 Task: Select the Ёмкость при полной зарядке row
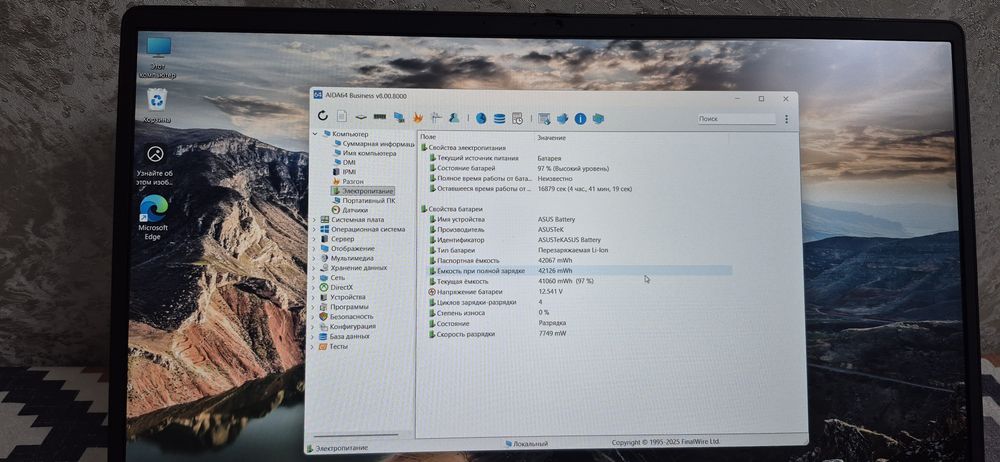(x=578, y=271)
